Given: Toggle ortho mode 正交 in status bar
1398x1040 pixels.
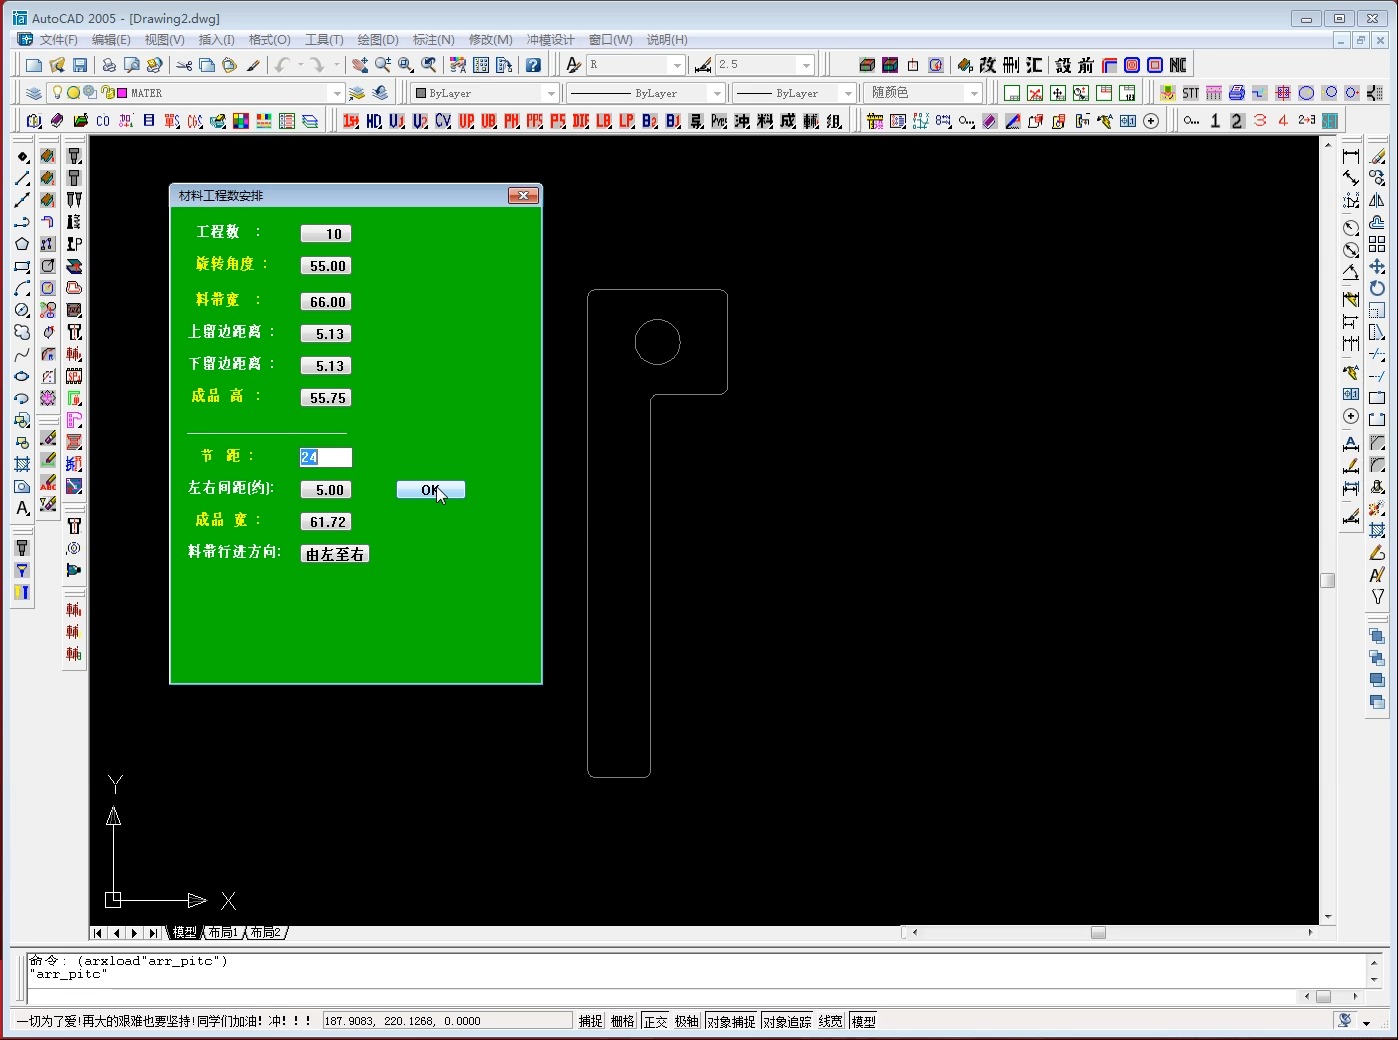Looking at the screenshot, I should click(655, 1021).
